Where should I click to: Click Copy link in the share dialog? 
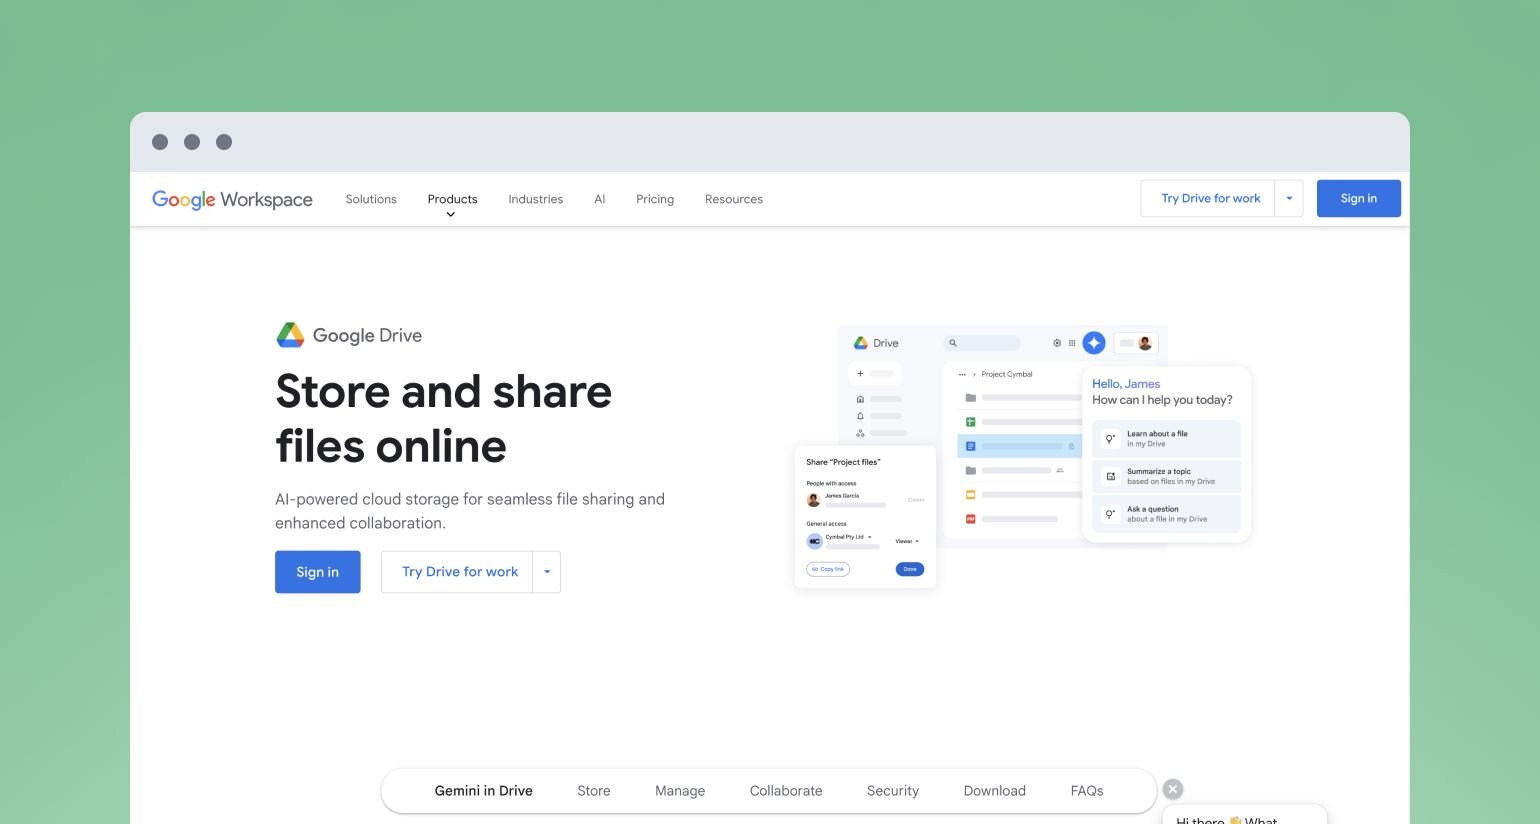coord(828,569)
